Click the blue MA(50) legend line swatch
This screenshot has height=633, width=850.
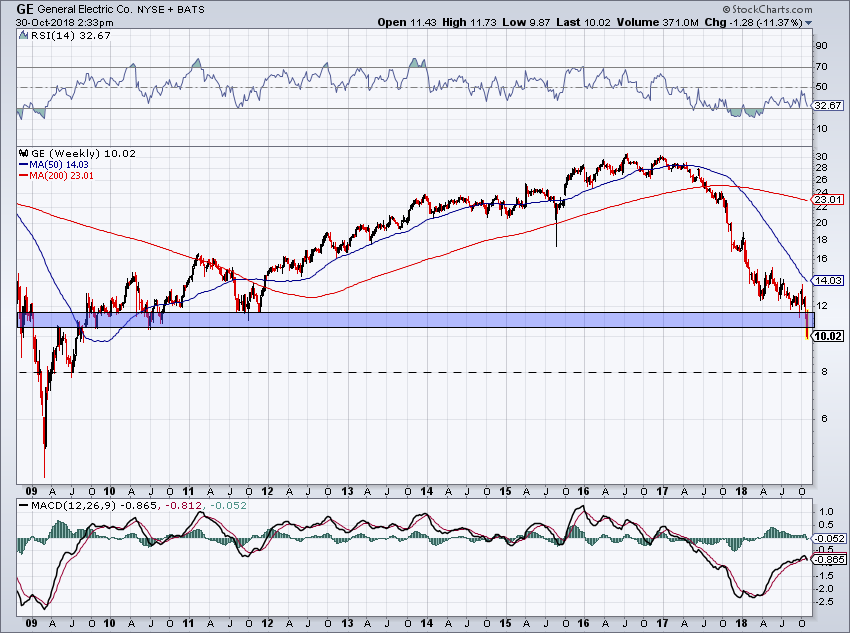23,165
